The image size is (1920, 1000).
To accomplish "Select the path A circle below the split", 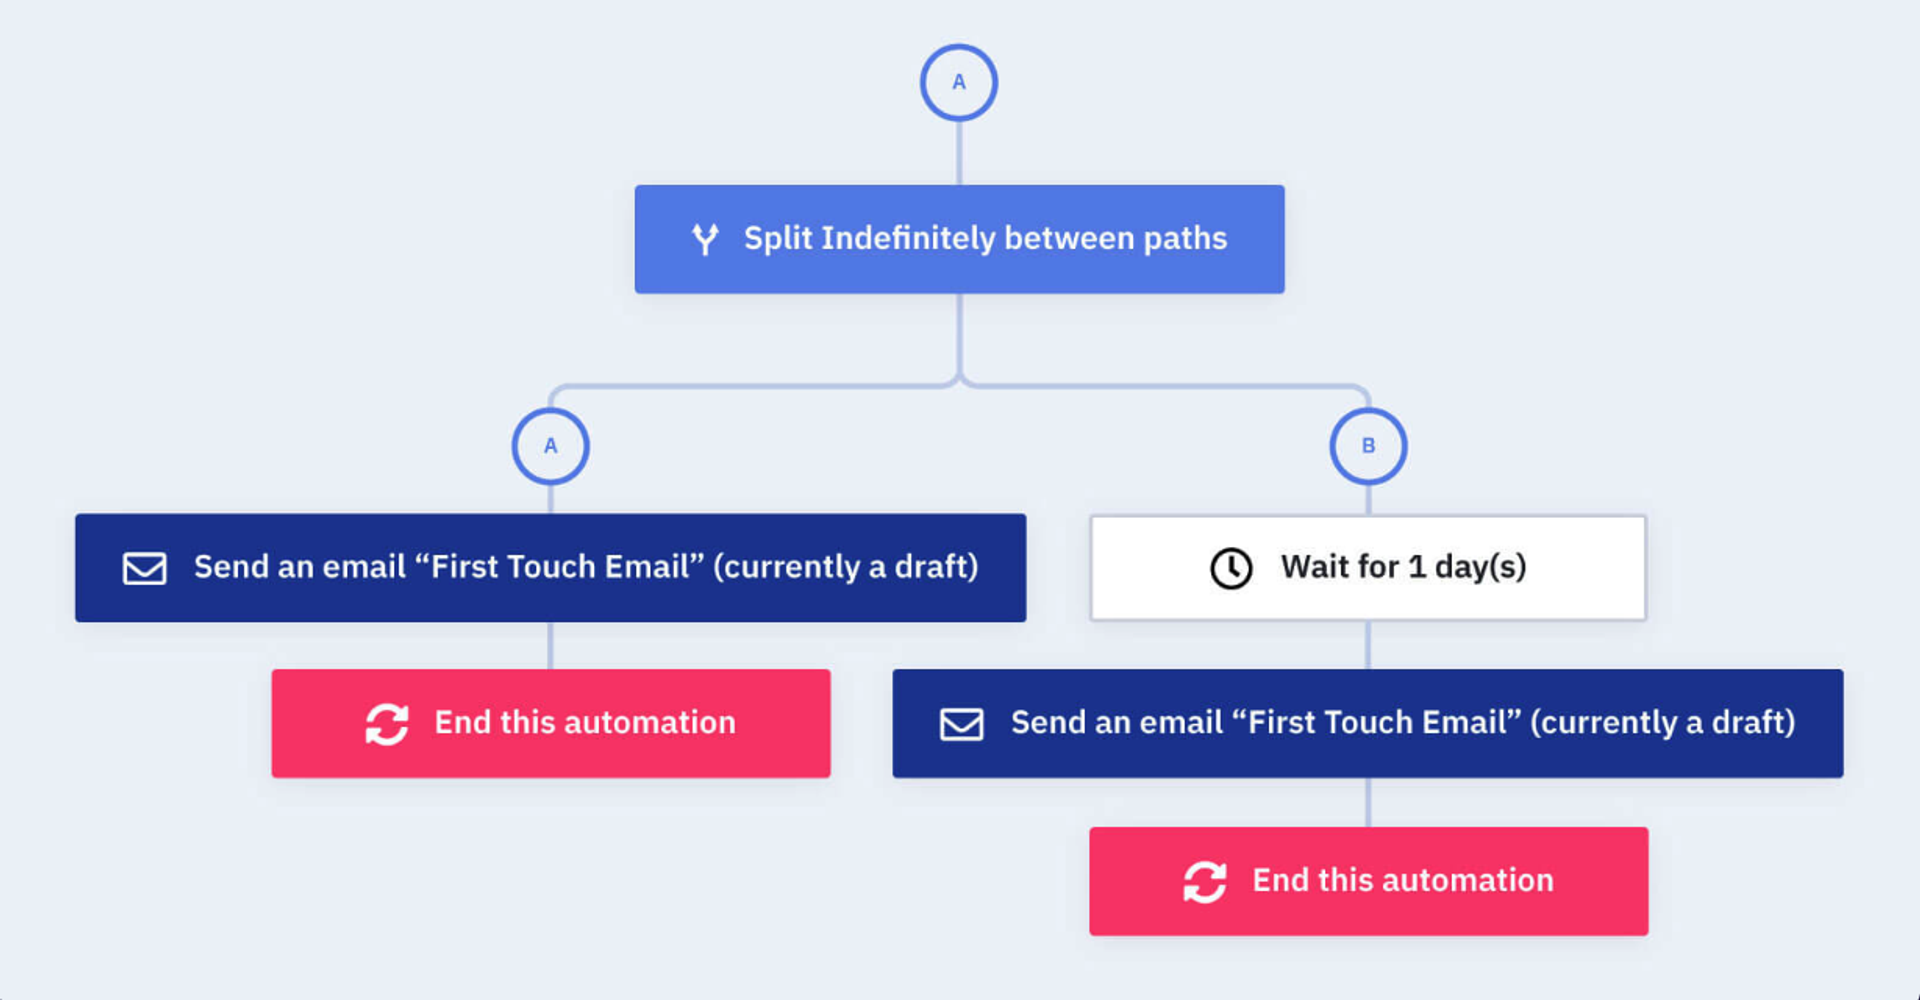I will point(550,446).
